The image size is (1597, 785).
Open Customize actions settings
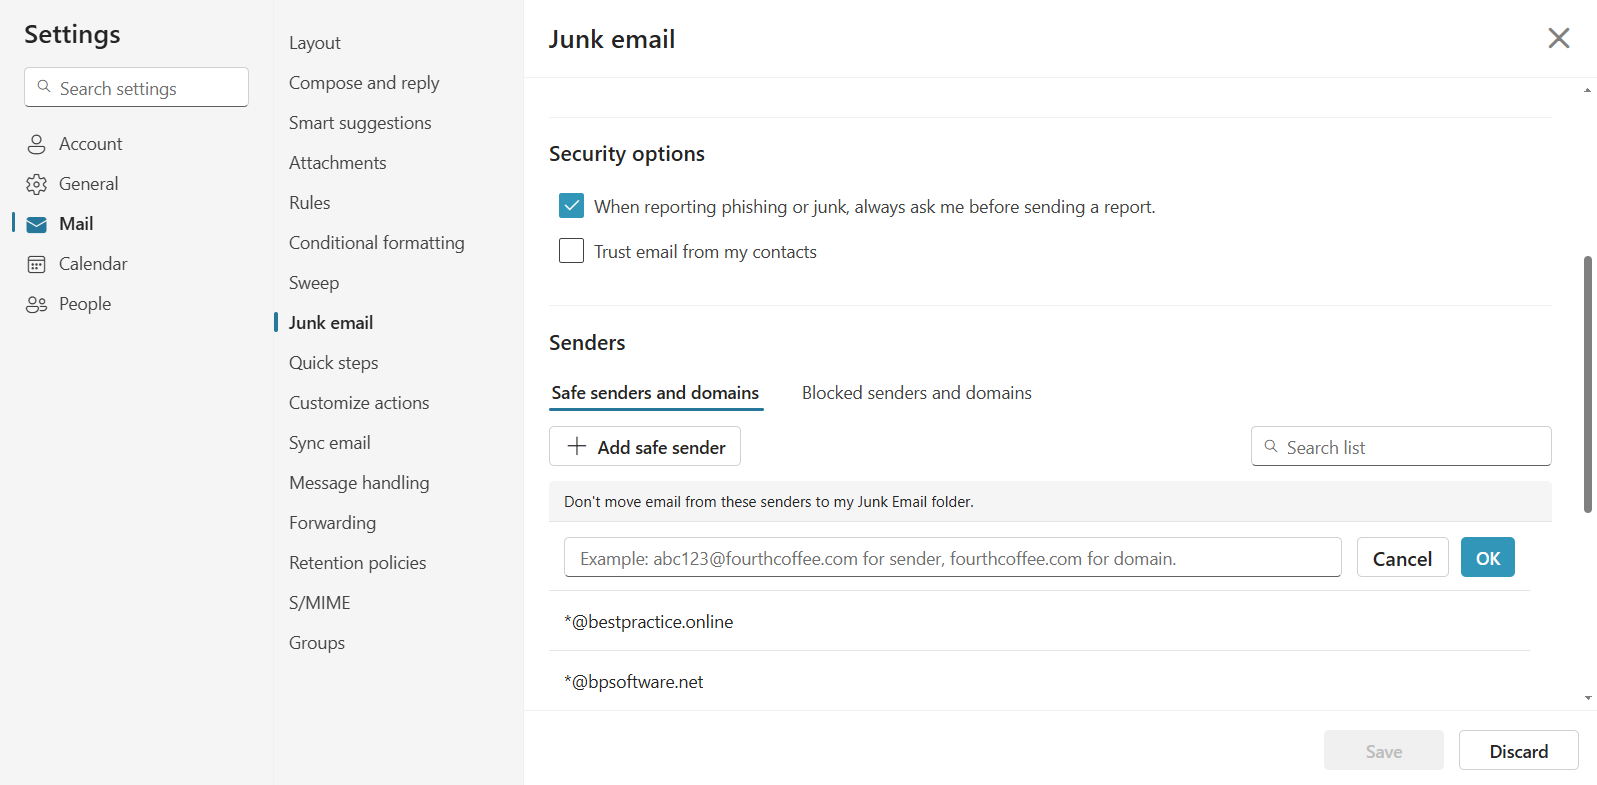point(359,403)
